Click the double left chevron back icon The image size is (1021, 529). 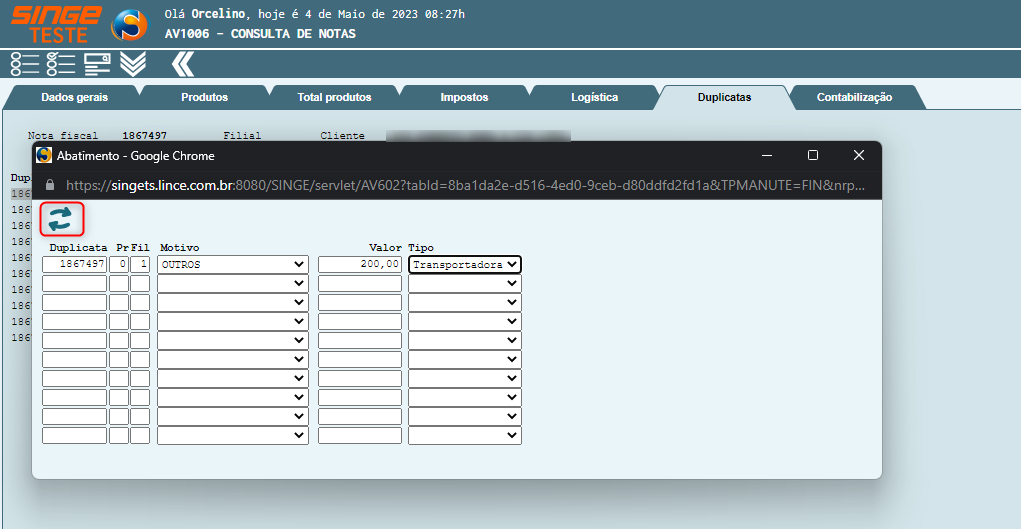click(181, 64)
